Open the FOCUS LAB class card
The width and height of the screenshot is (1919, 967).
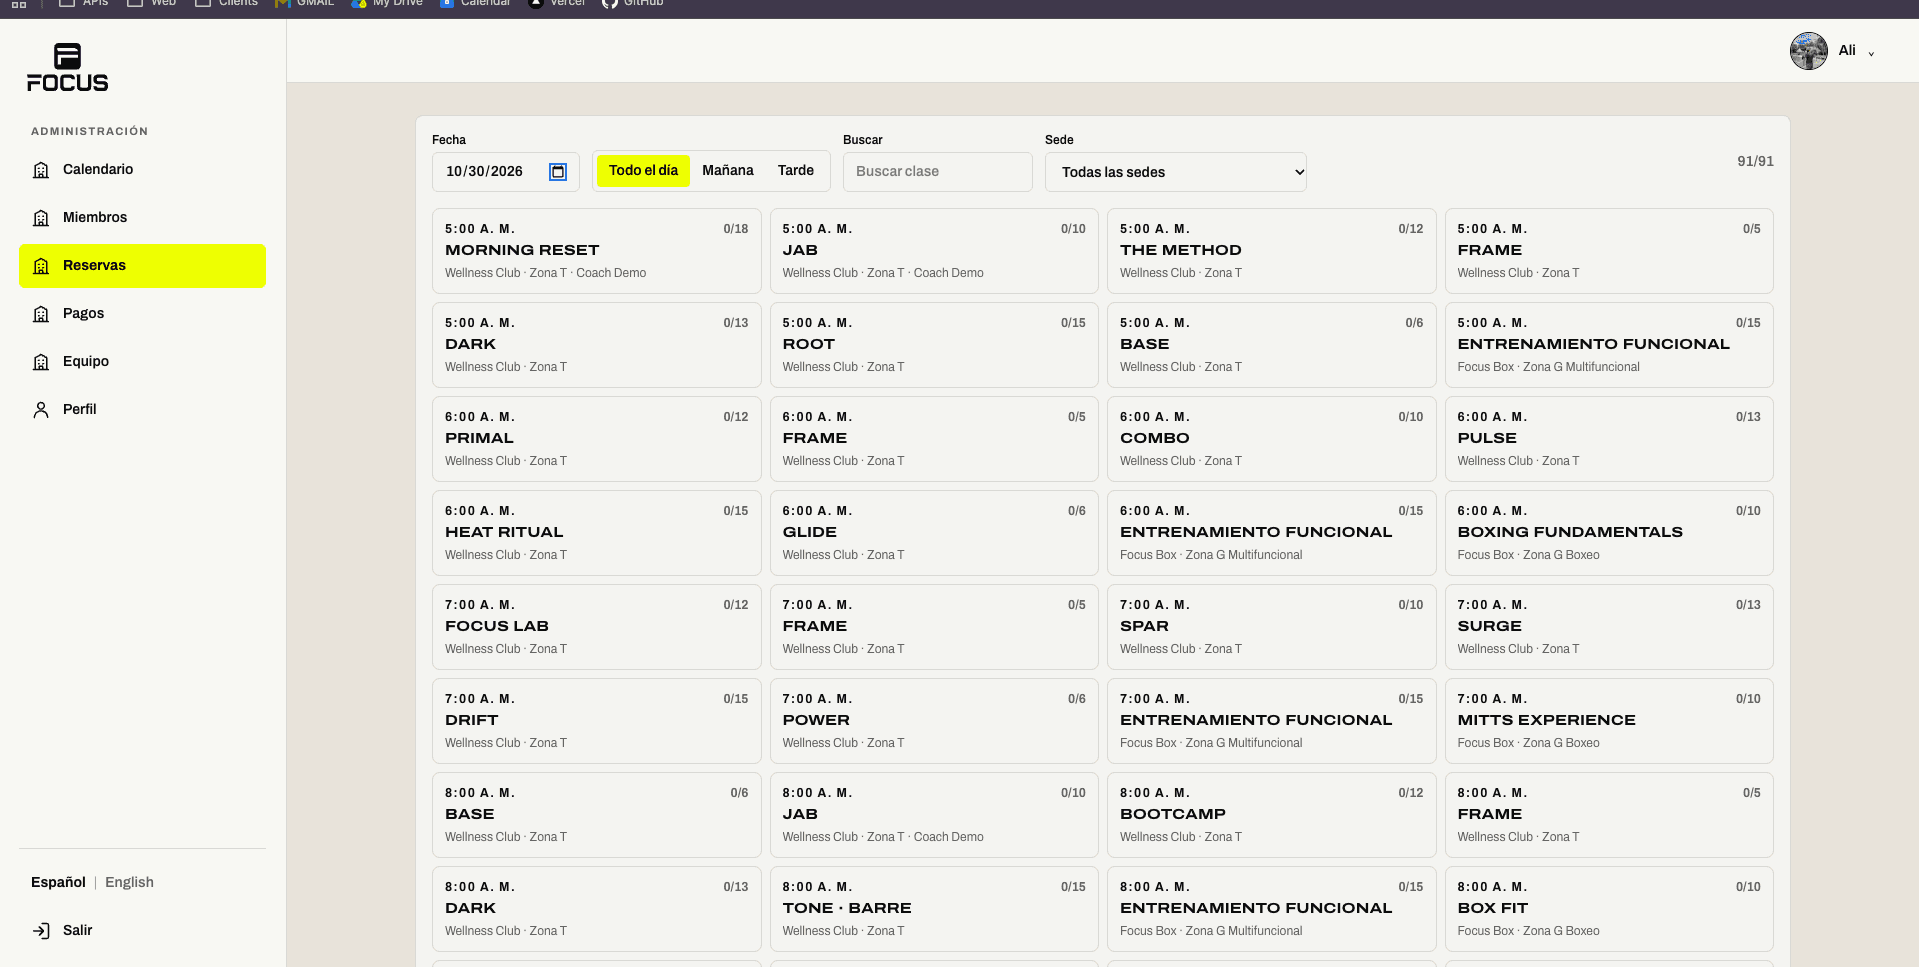597,627
